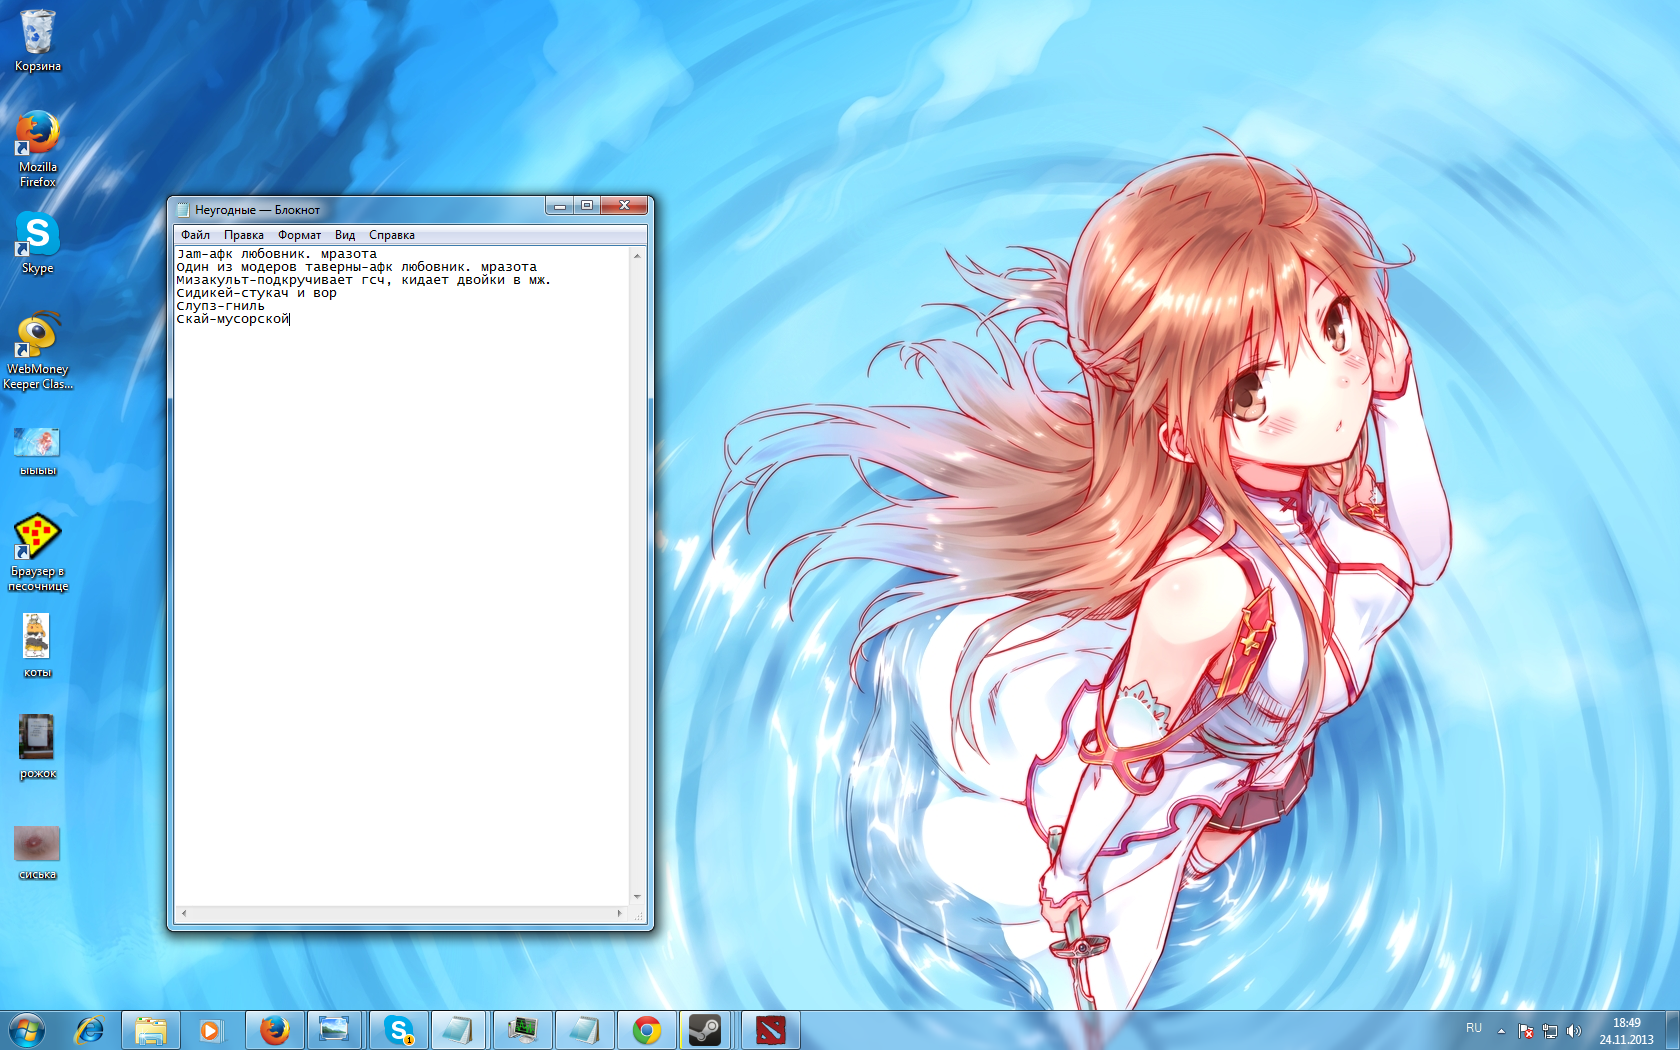Open Internet Explorer from the taskbar
This screenshot has height=1050, width=1680.
89,1029
